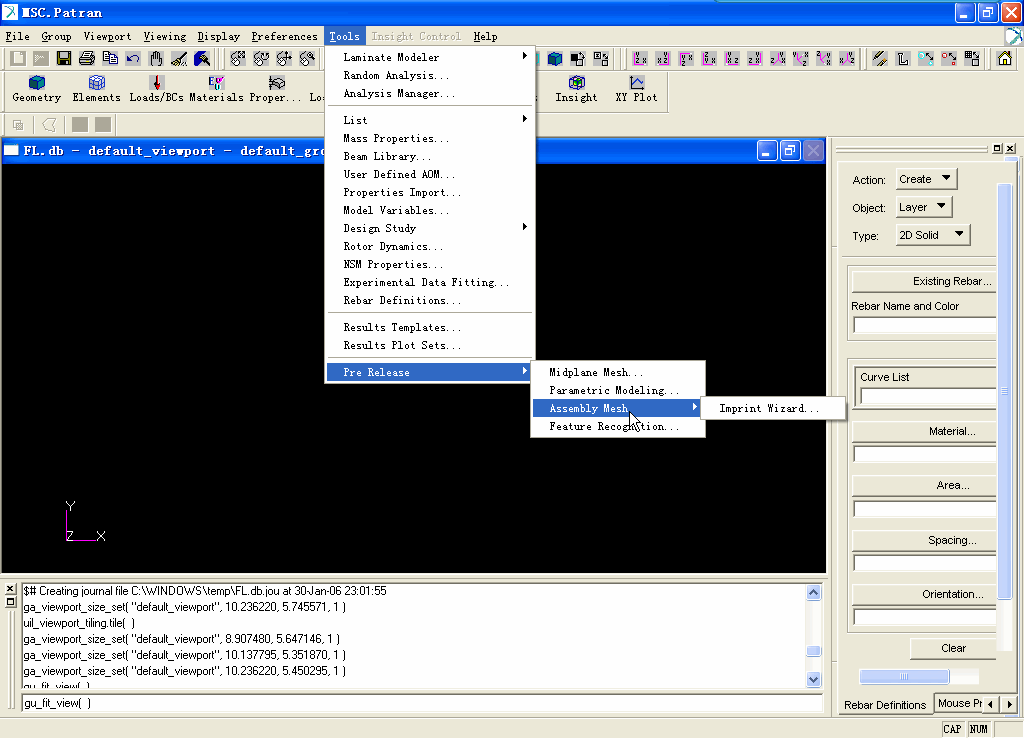Image resolution: width=1024 pixels, height=738 pixels.
Task: Choose Rebar Definitions from the Tools menu
Action: point(430,300)
